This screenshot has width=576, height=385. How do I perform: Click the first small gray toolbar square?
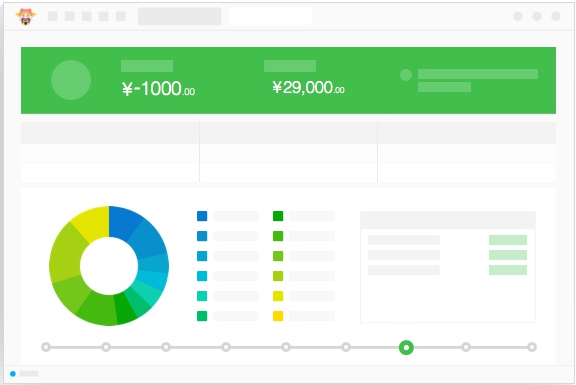(x=53, y=16)
